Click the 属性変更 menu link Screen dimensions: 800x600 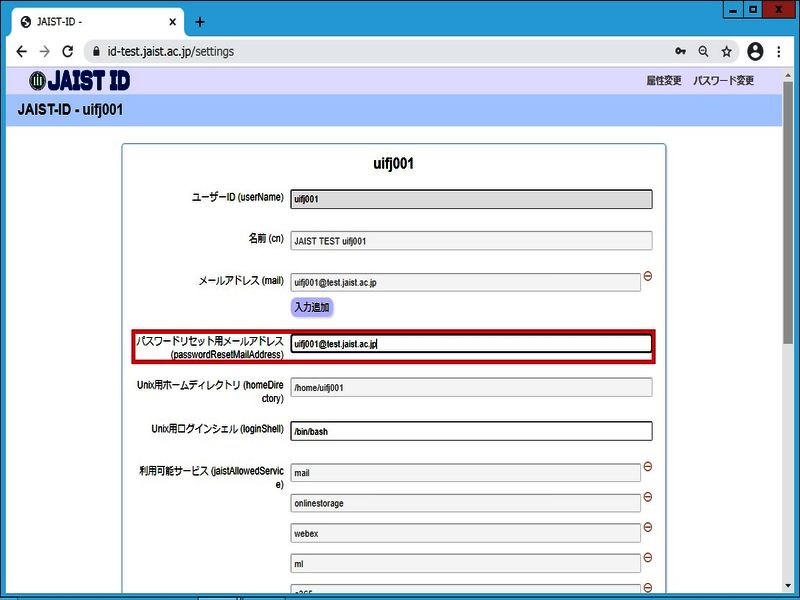(664, 81)
